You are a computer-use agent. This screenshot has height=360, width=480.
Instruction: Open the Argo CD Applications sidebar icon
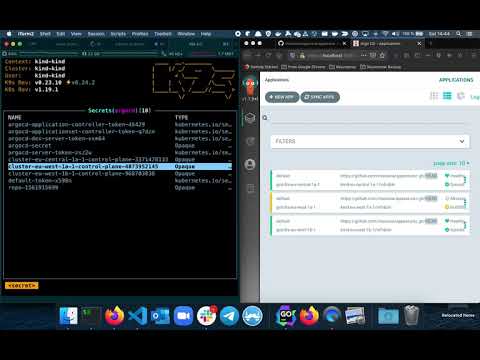[250, 118]
